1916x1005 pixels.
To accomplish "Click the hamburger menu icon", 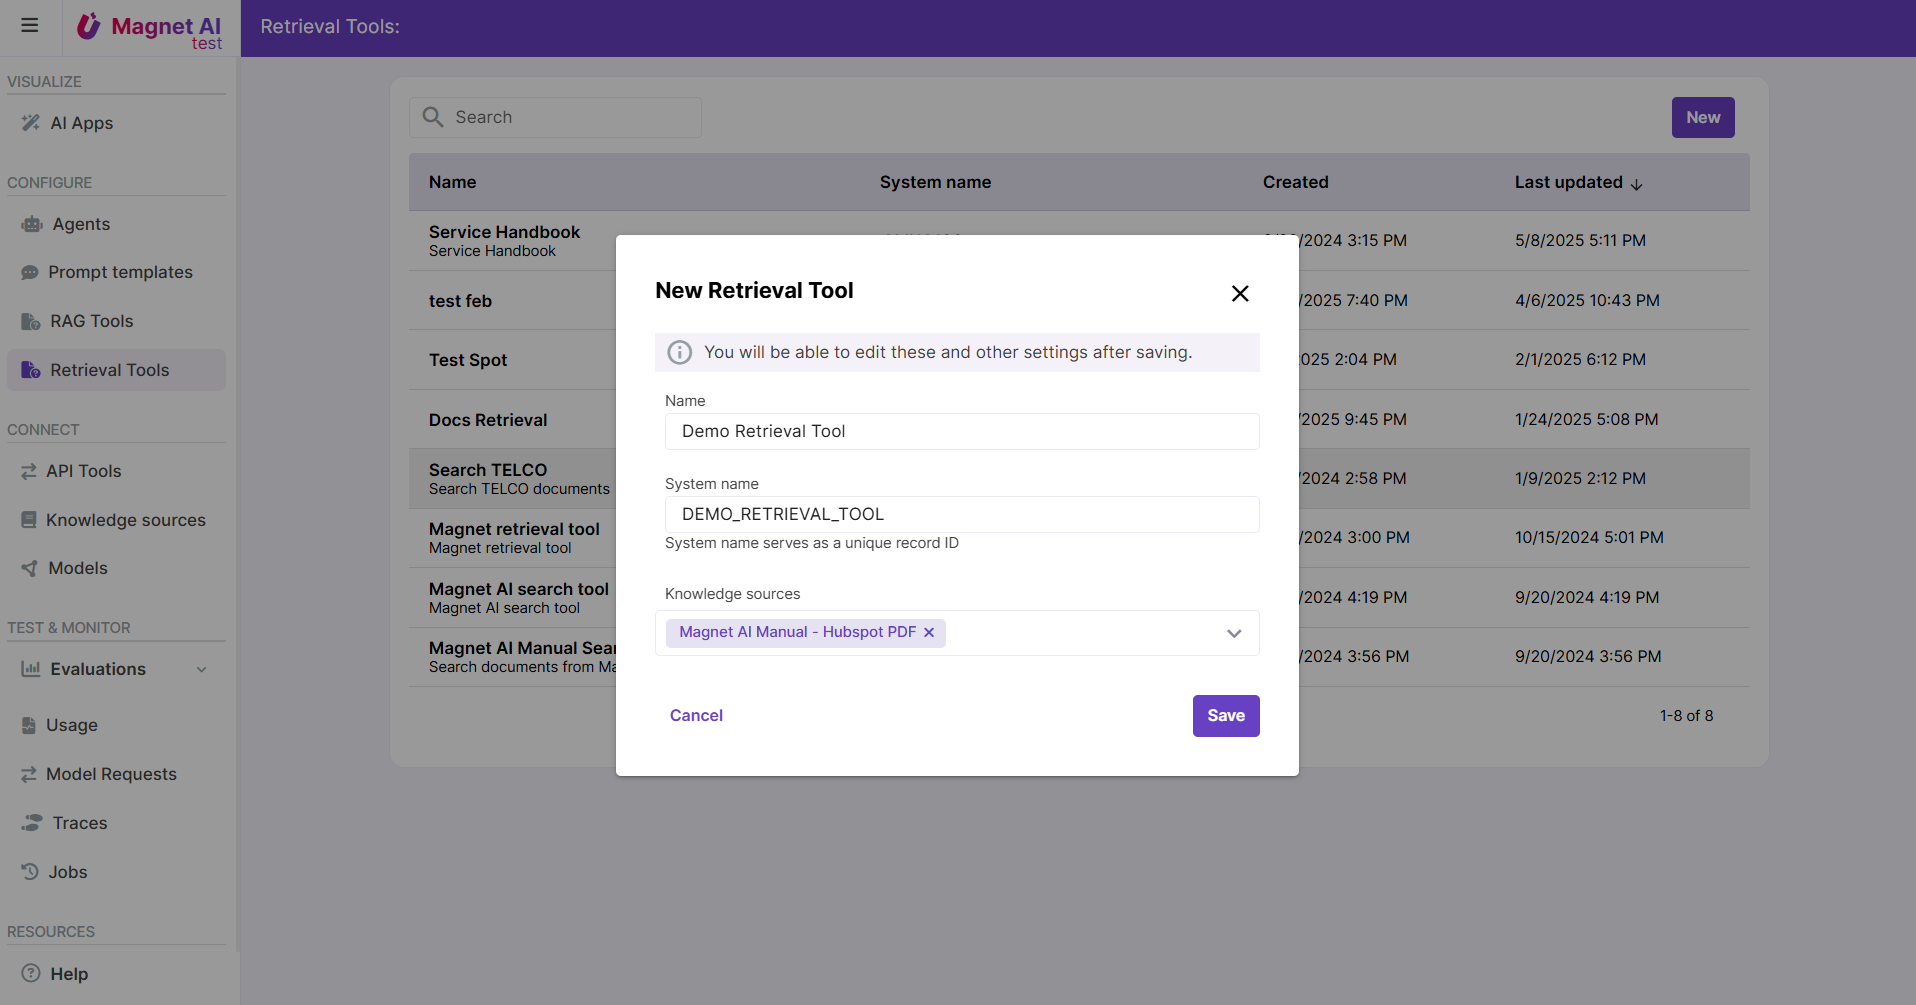I will pyautogui.click(x=30, y=26).
